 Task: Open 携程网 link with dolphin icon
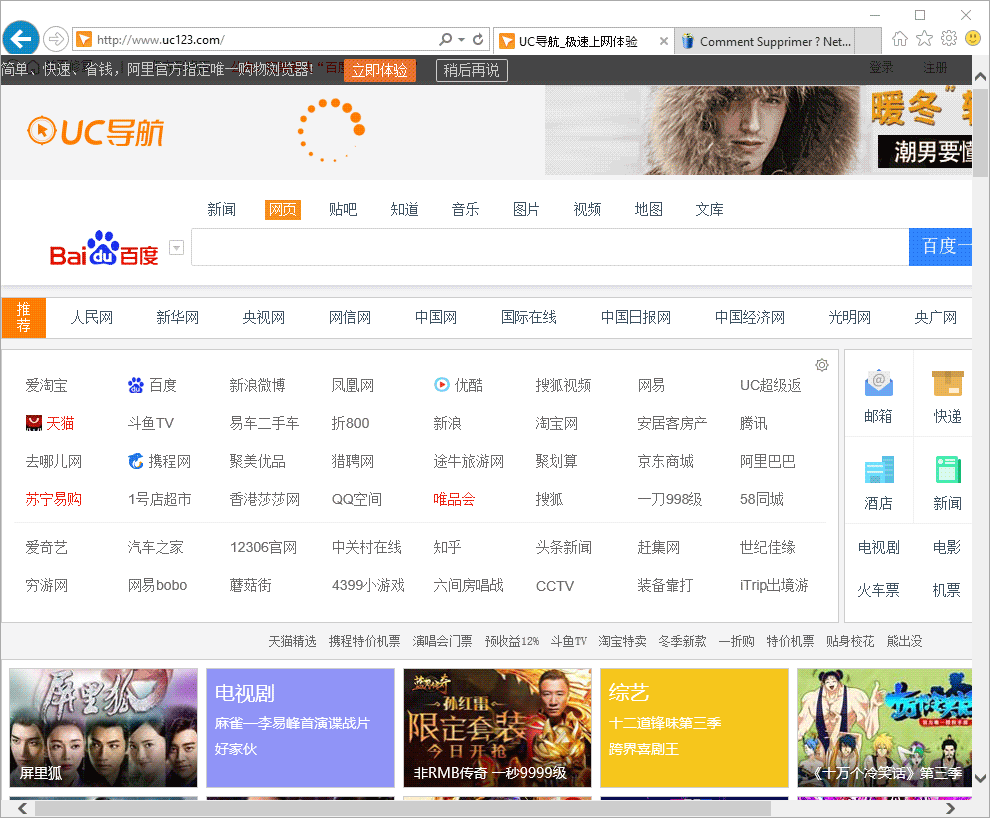pos(159,461)
